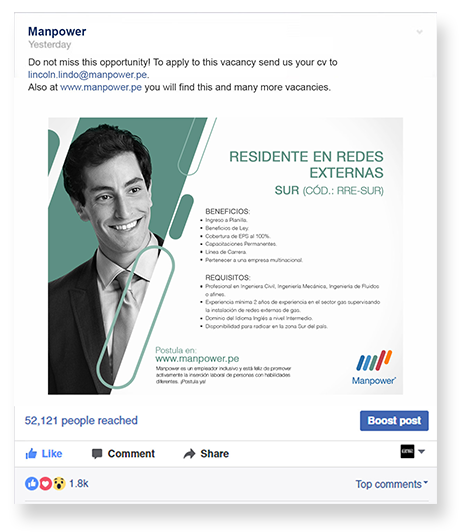Screen dimensions: 470x532
Task: Open the post-as identity dropdown arrow
Action: tap(421, 452)
